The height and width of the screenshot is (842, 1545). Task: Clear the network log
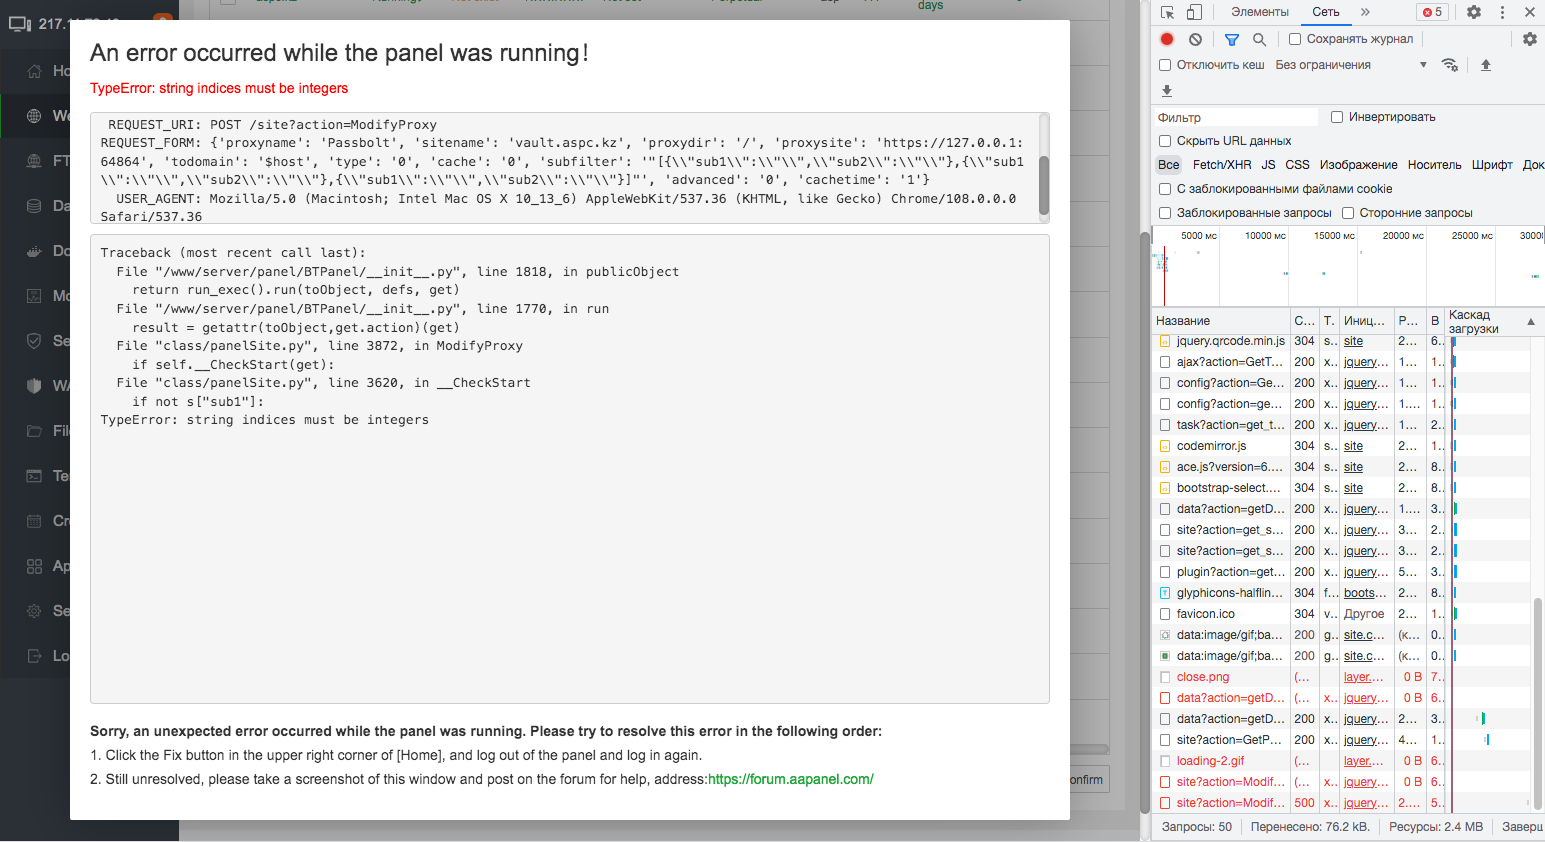(x=1195, y=39)
